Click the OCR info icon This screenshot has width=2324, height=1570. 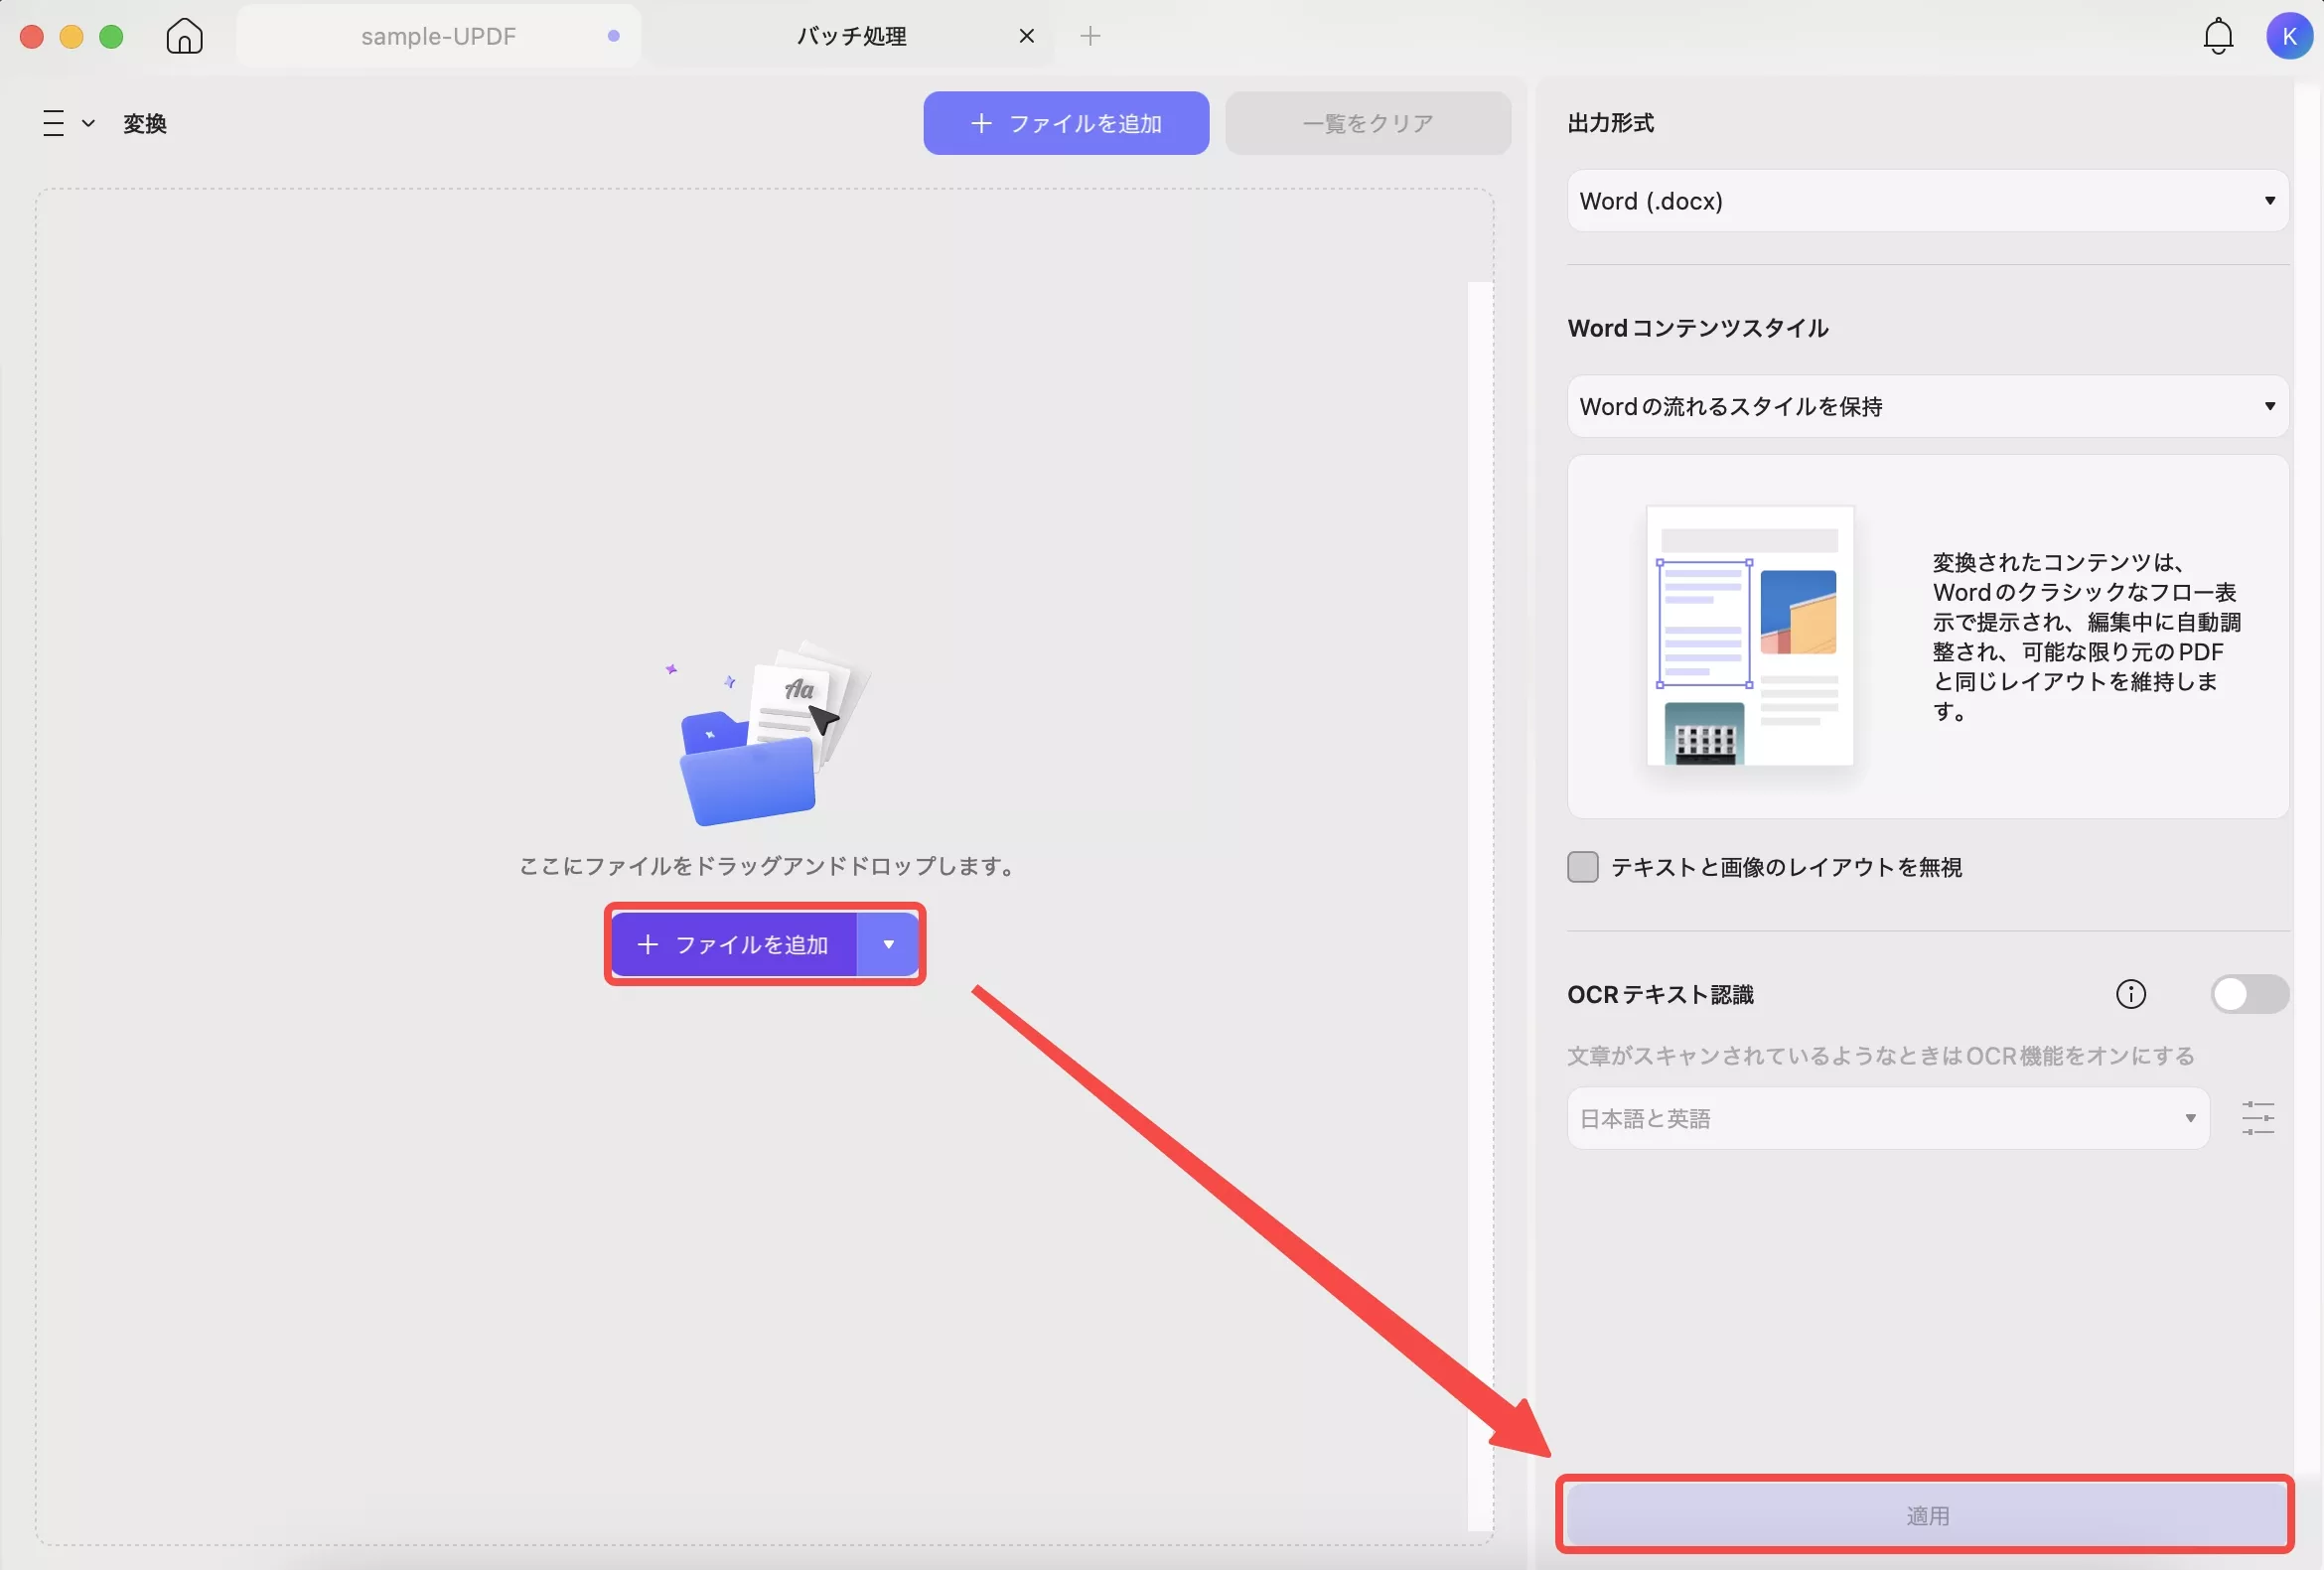pos(2130,994)
